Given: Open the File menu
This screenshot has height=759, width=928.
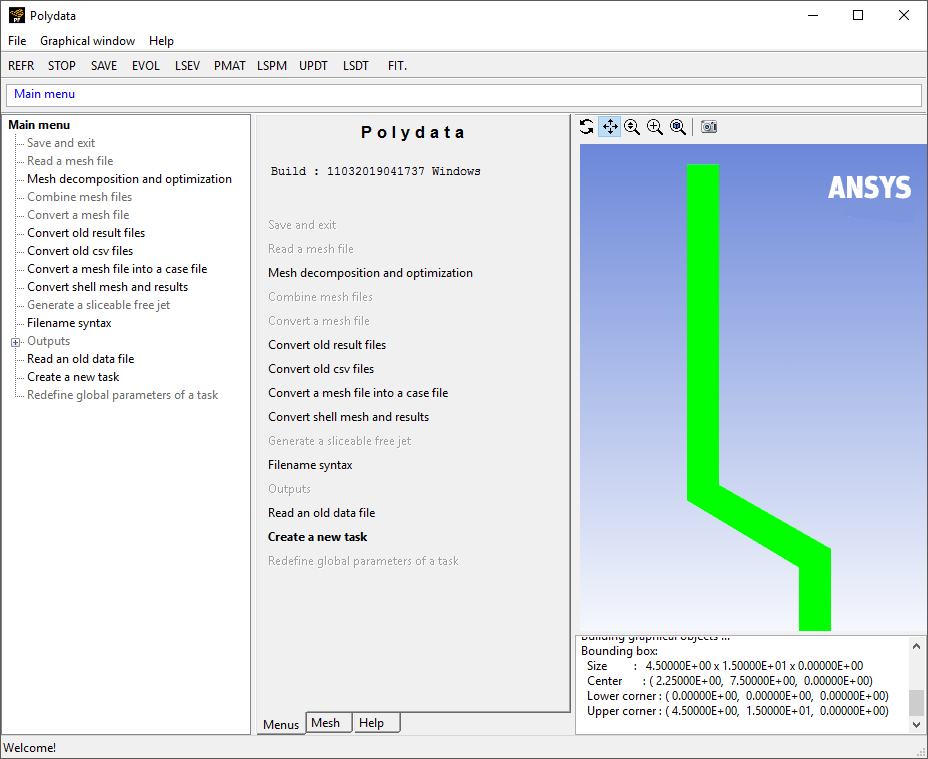Looking at the screenshot, I should pos(16,41).
